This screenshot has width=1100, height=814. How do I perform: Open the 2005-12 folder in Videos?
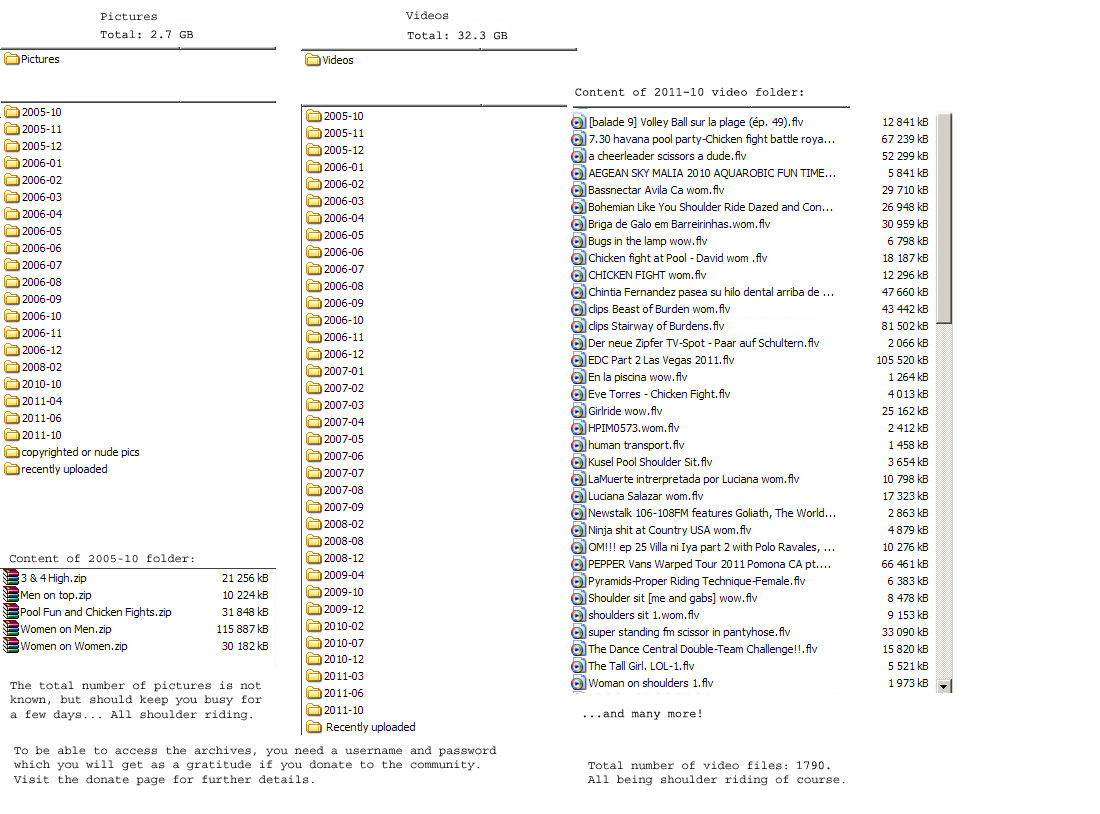(x=335, y=149)
